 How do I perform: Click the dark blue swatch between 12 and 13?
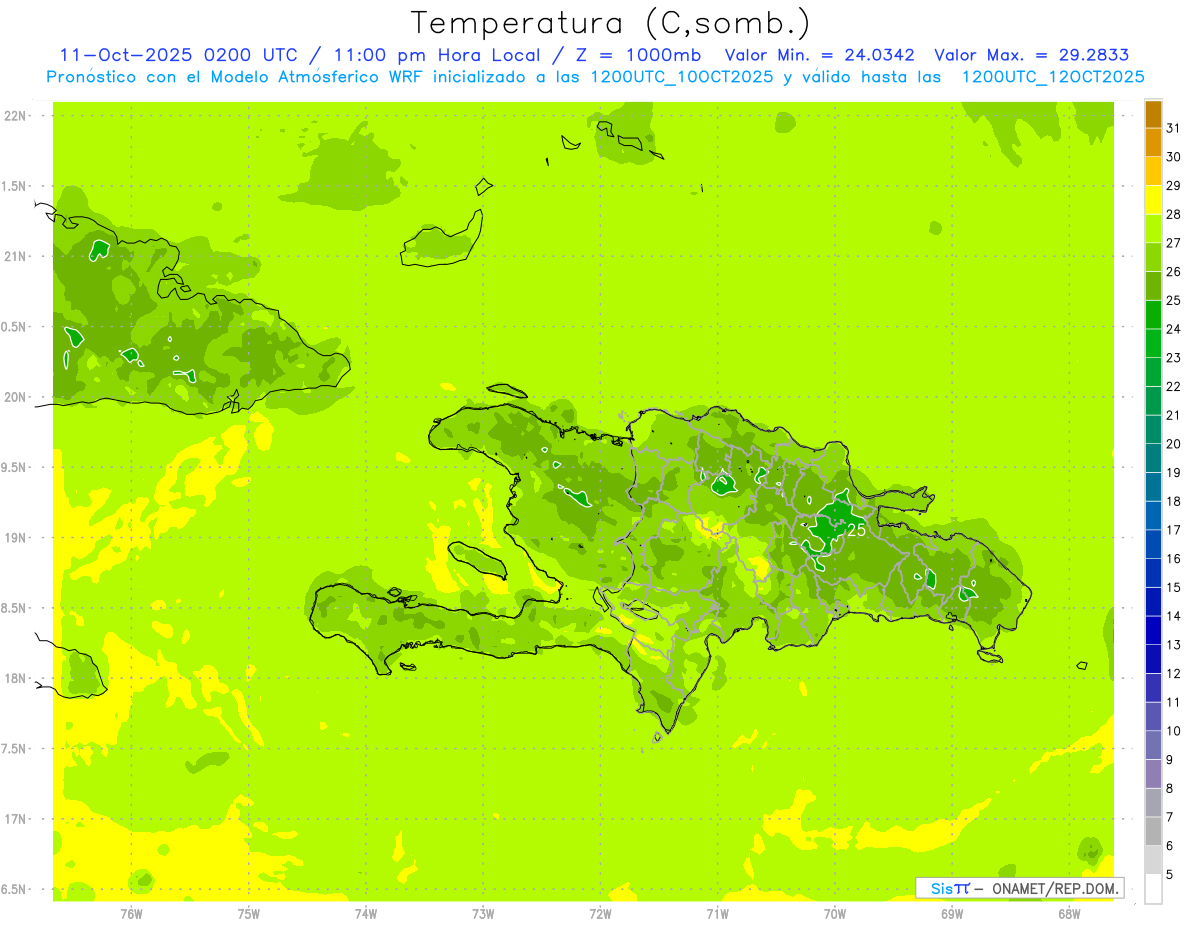pyautogui.click(x=1153, y=659)
